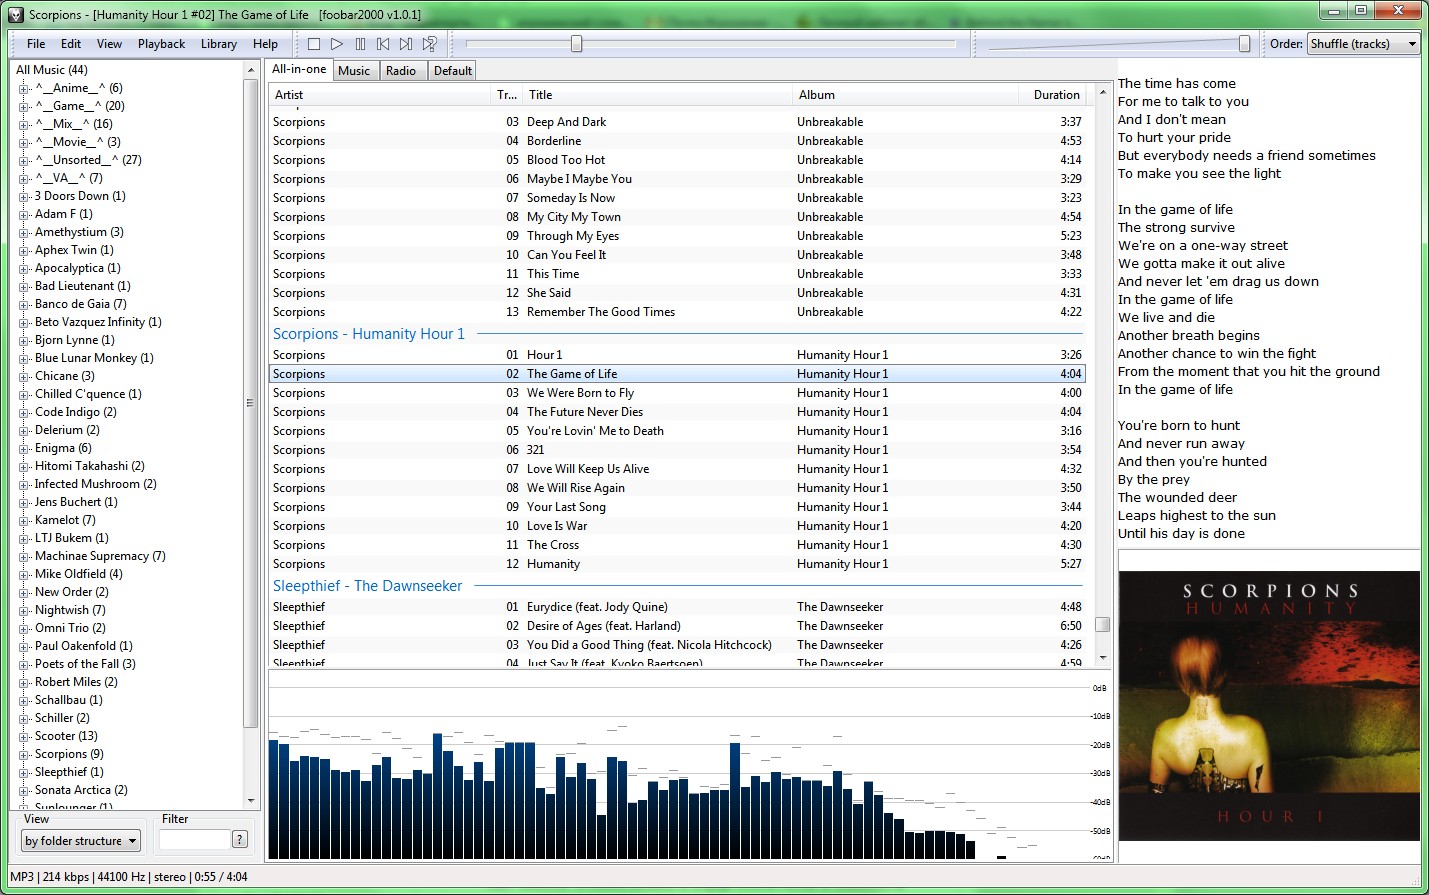1429x895 pixels.
Task: Select track 'The Game of Life'
Action: pyautogui.click(x=677, y=374)
